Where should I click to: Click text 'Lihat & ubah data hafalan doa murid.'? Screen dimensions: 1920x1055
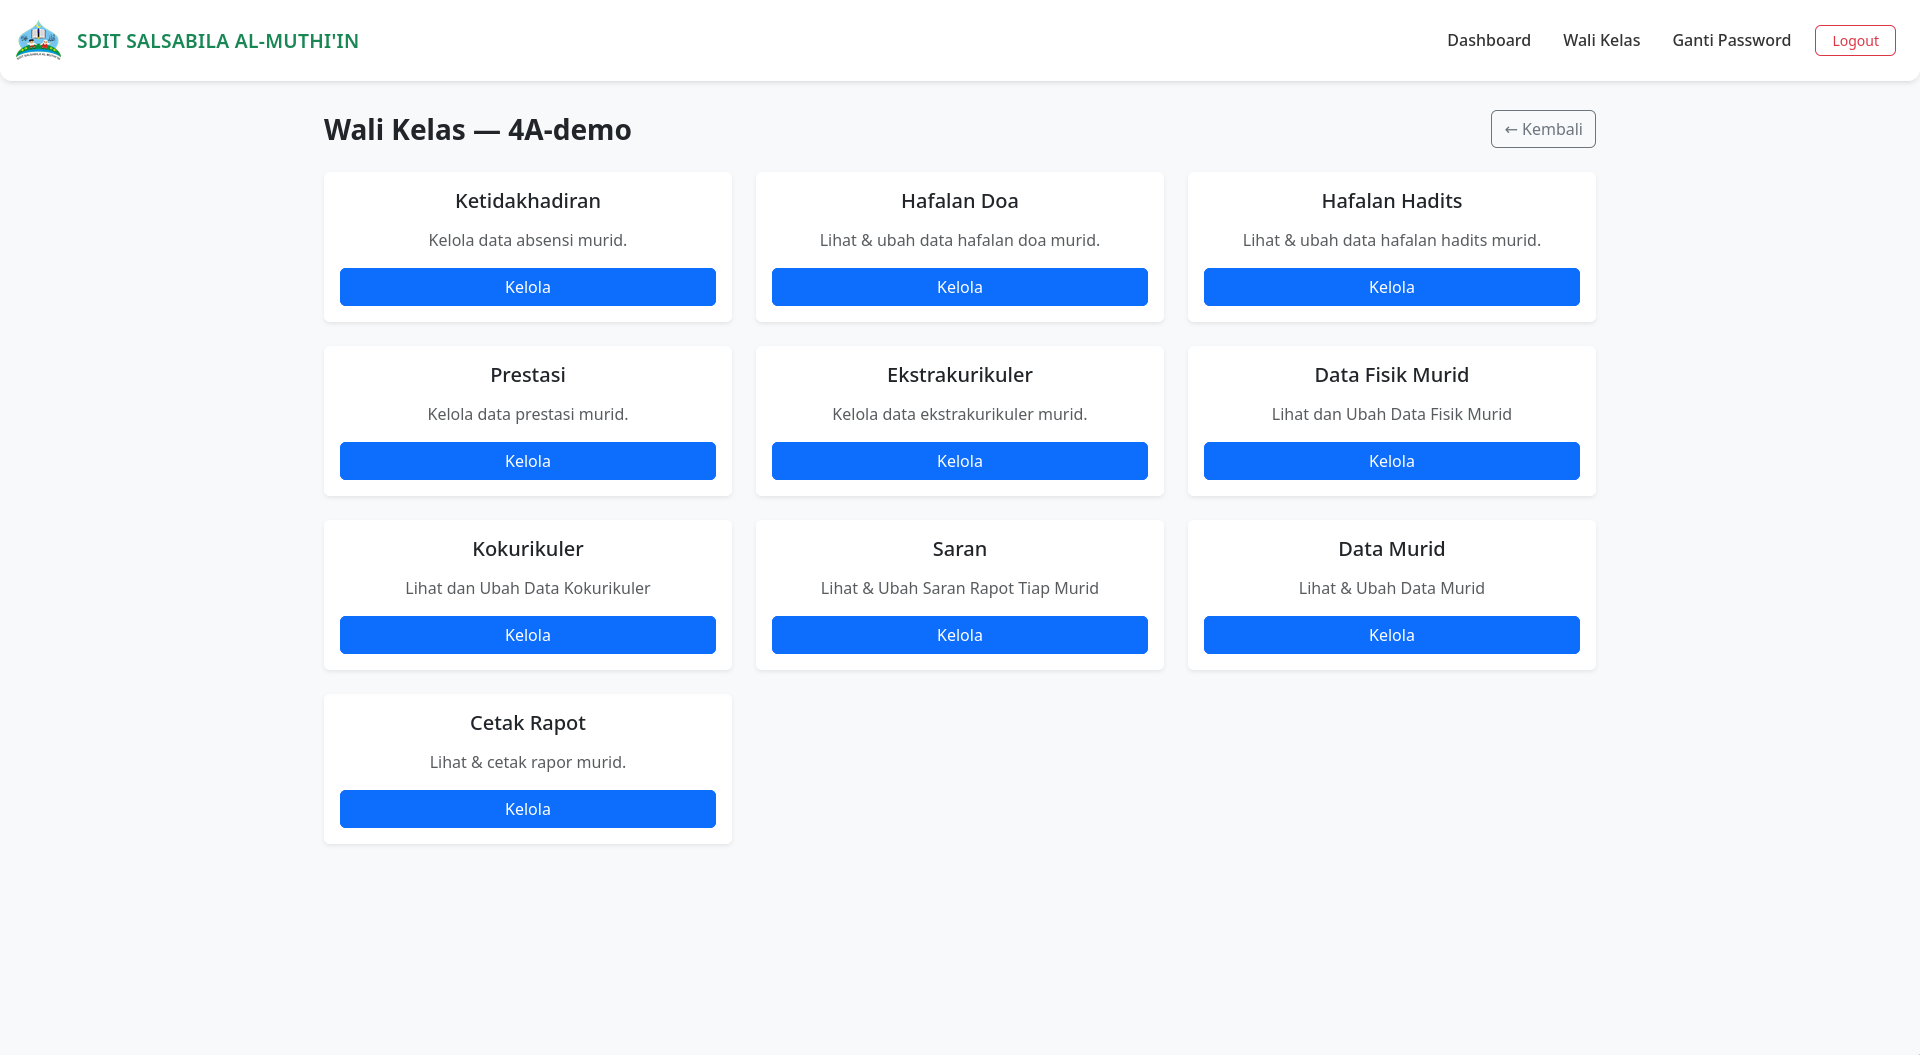coord(960,240)
